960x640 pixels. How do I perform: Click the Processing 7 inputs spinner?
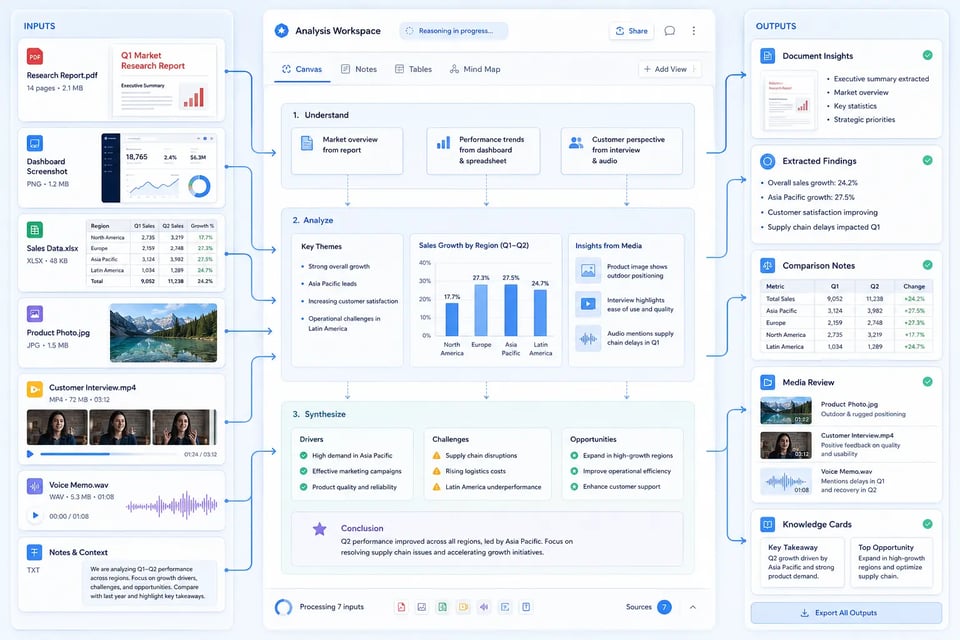pos(283,607)
